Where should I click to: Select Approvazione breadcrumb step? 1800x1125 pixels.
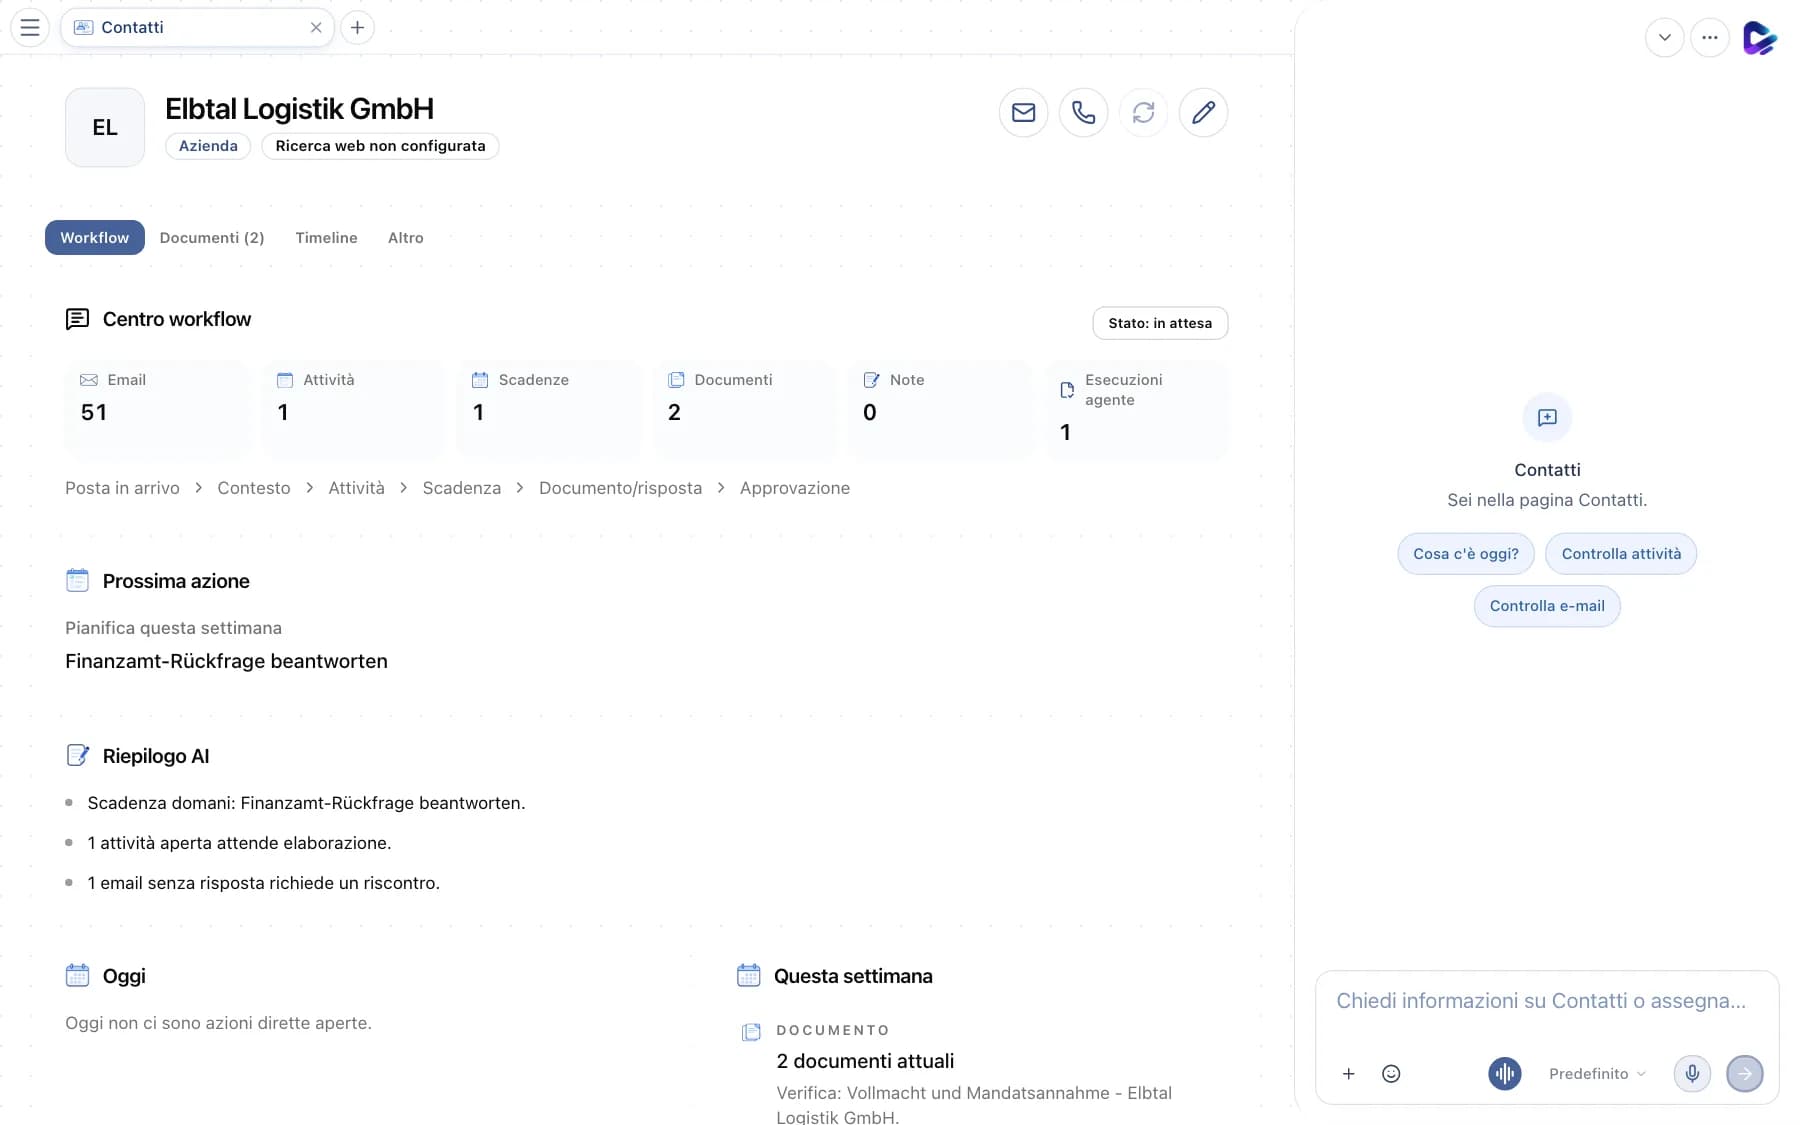coord(795,488)
